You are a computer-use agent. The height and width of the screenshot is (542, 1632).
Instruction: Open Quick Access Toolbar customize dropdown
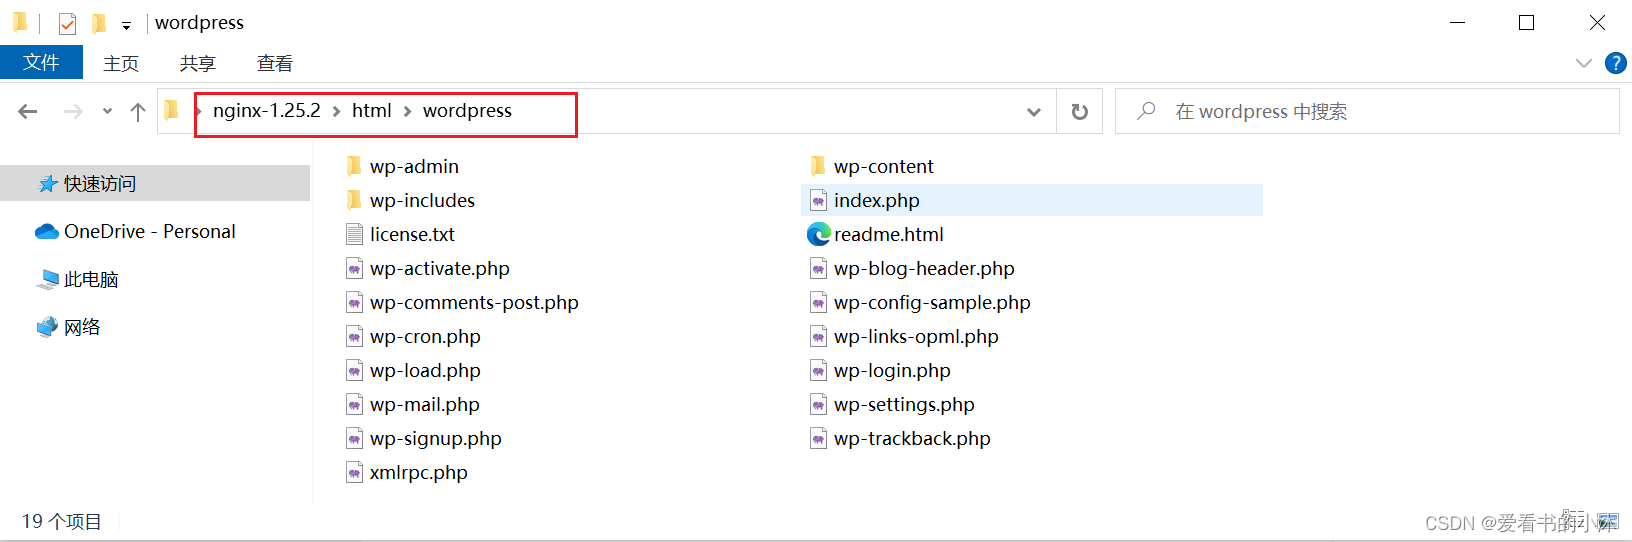click(126, 25)
